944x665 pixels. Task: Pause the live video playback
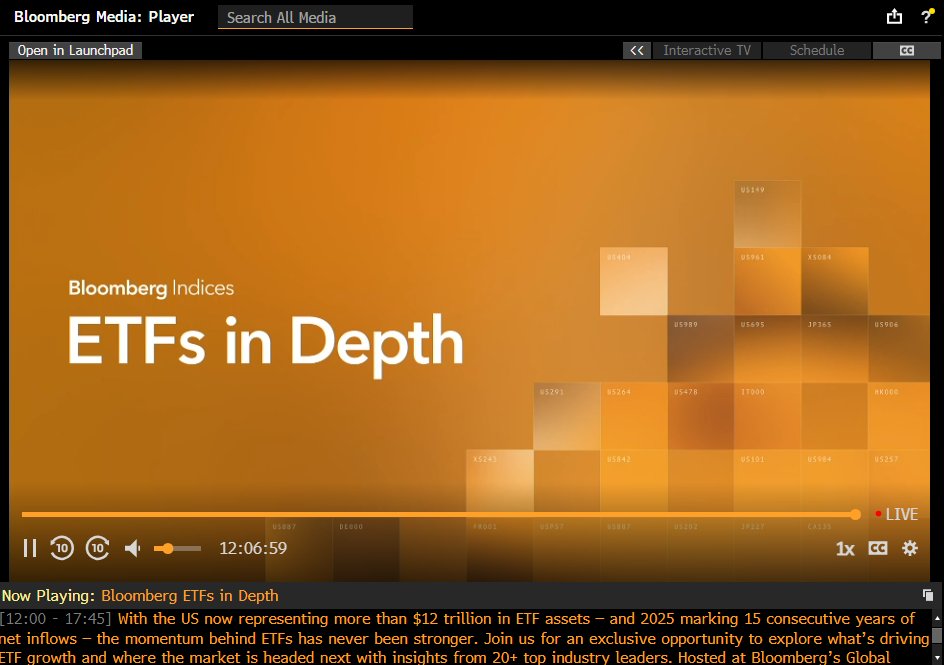[30, 548]
